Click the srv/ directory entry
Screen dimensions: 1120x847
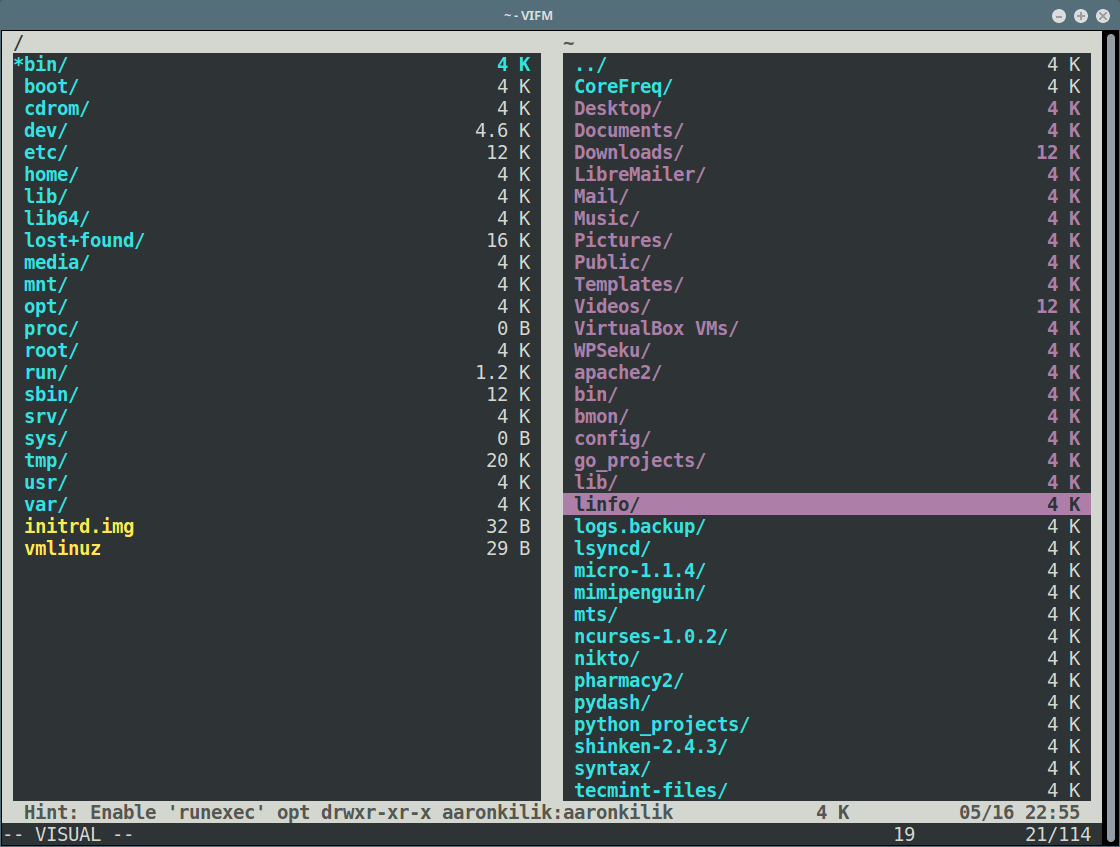(276, 417)
